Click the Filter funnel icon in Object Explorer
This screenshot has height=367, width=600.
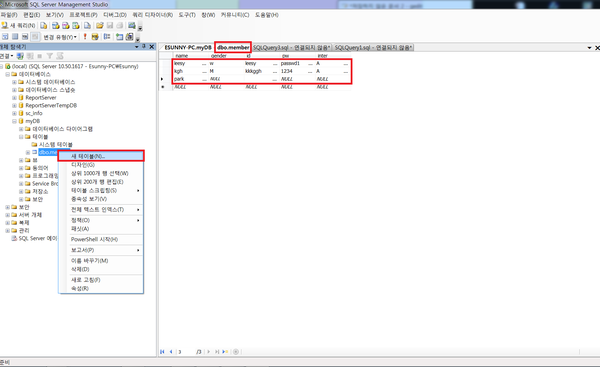click(50, 56)
